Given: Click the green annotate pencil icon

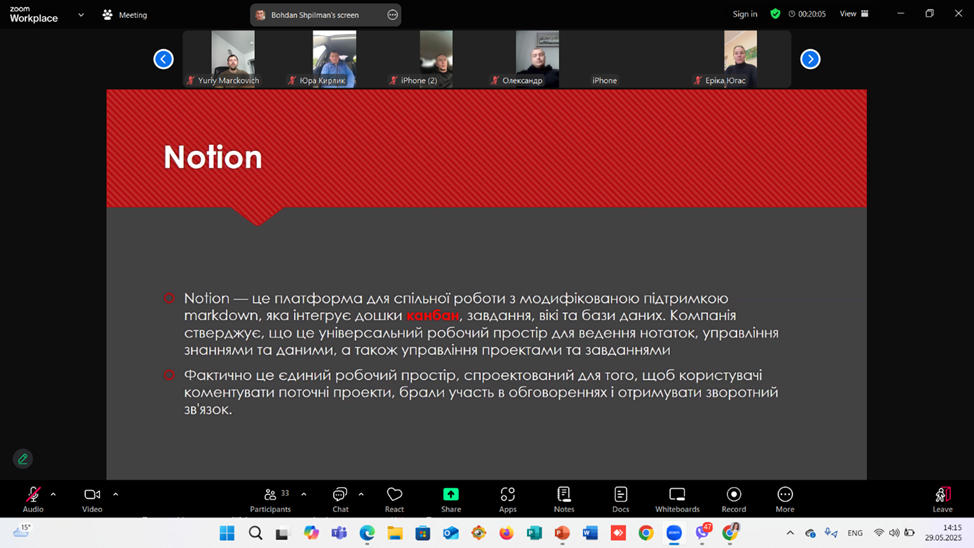Looking at the screenshot, I should pos(23,459).
